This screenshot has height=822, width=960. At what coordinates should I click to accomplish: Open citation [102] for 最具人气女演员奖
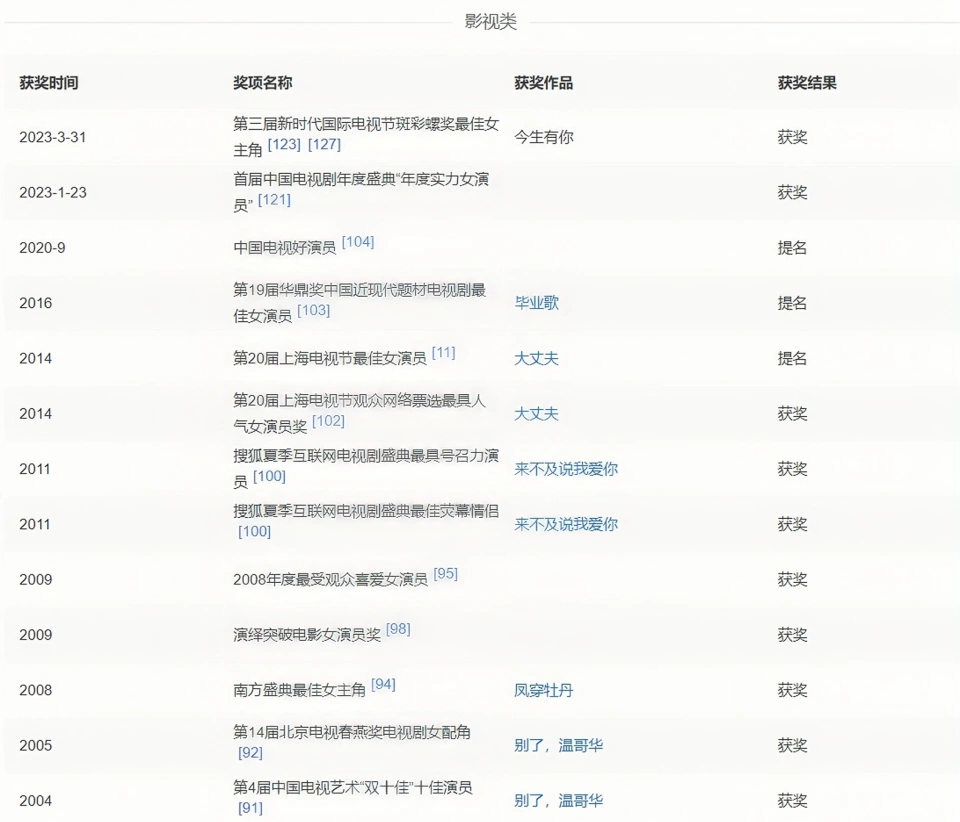pyautogui.click(x=329, y=421)
